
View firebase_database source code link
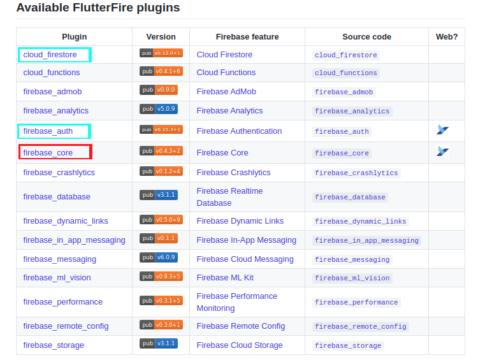pyautogui.click(x=350, y=197)
